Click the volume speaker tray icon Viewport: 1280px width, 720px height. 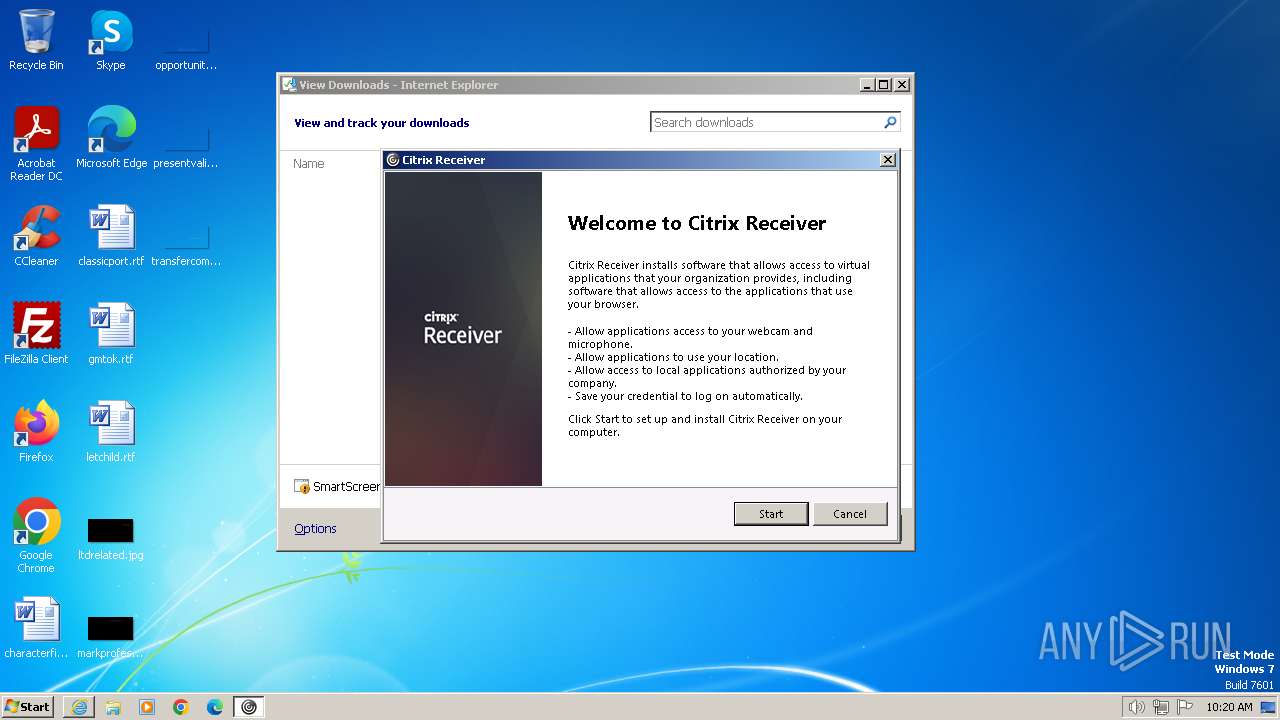[x=1136, y=707]
